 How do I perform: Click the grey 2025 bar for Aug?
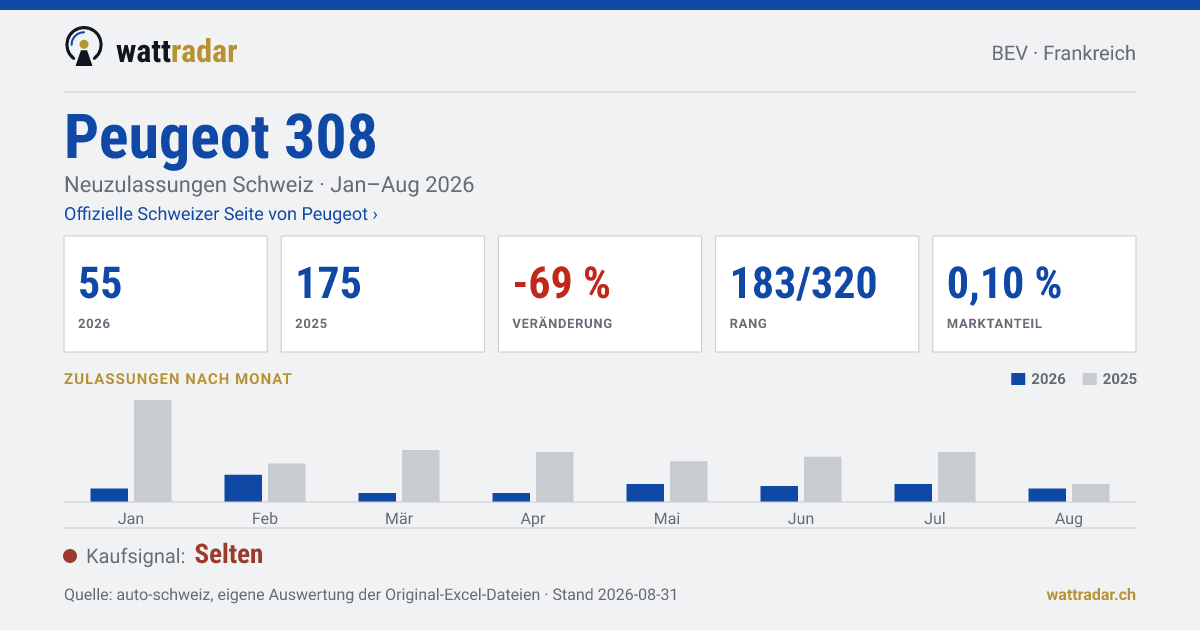[x=1091, y=493]
